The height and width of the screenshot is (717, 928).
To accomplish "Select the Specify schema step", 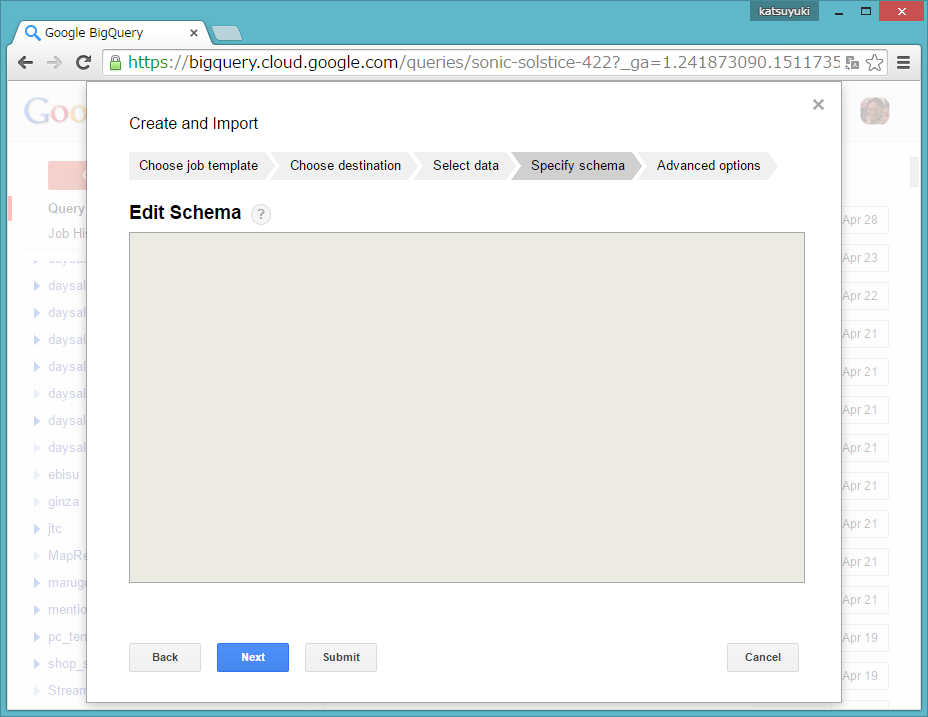I will (x=578, y=166).
